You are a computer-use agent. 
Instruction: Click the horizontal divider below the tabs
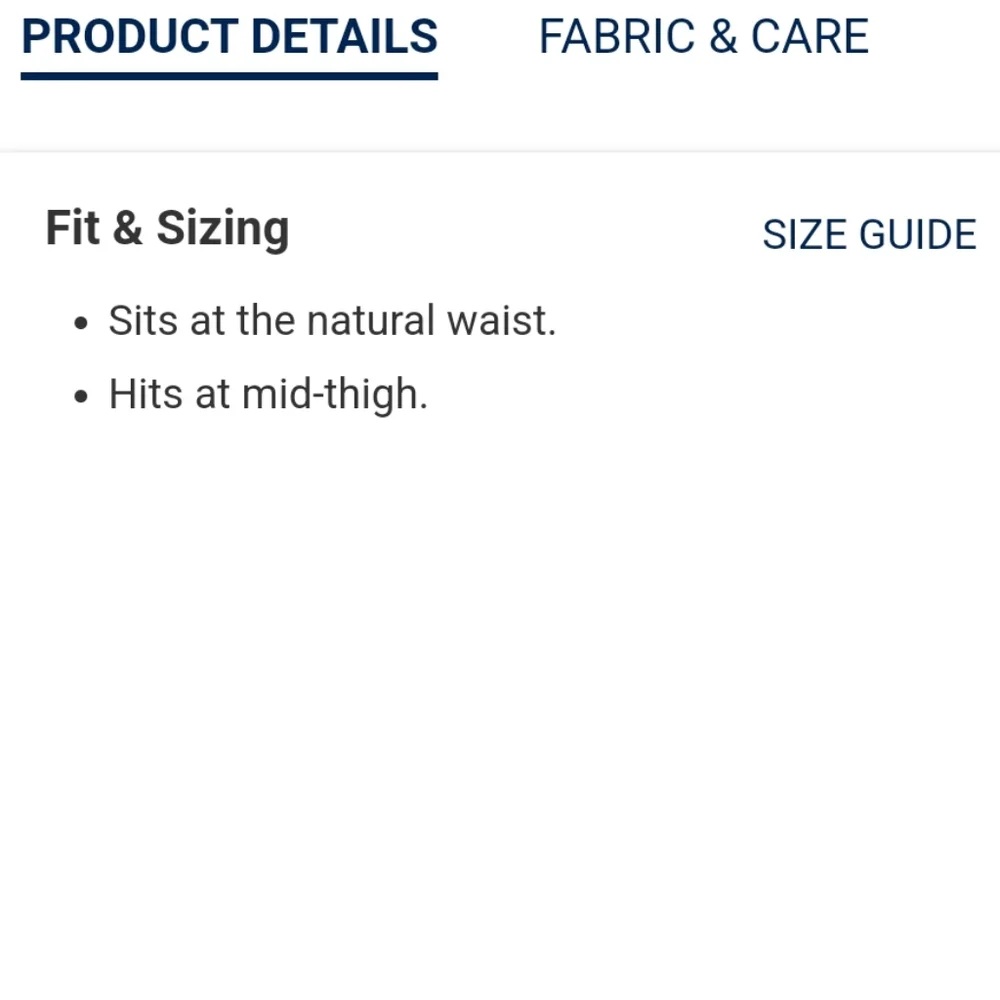[500, 152]
